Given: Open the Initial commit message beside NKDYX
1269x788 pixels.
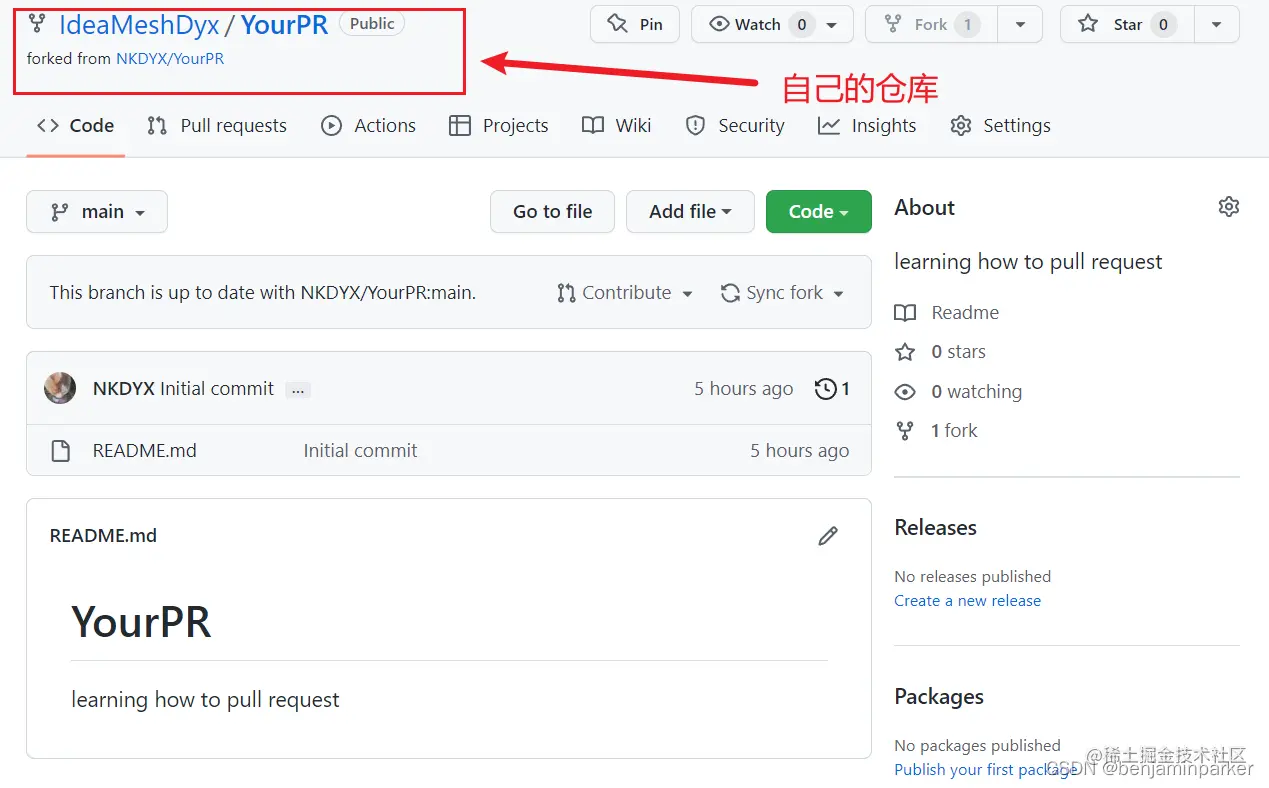Looking at the screenshot, I should pyautogui.click(x=217, y=389).
